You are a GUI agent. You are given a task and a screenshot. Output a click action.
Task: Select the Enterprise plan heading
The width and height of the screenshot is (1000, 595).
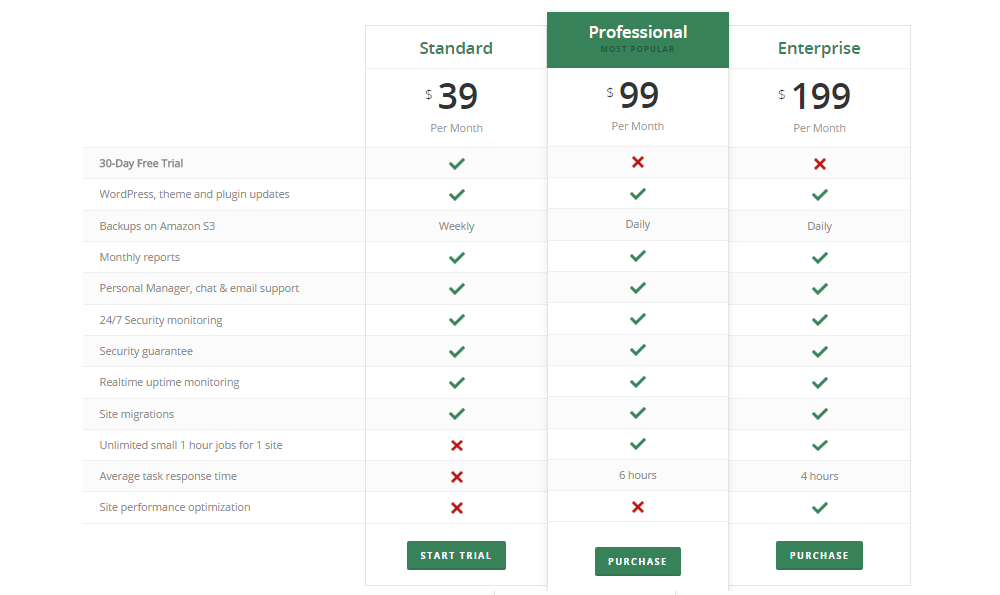819,48
